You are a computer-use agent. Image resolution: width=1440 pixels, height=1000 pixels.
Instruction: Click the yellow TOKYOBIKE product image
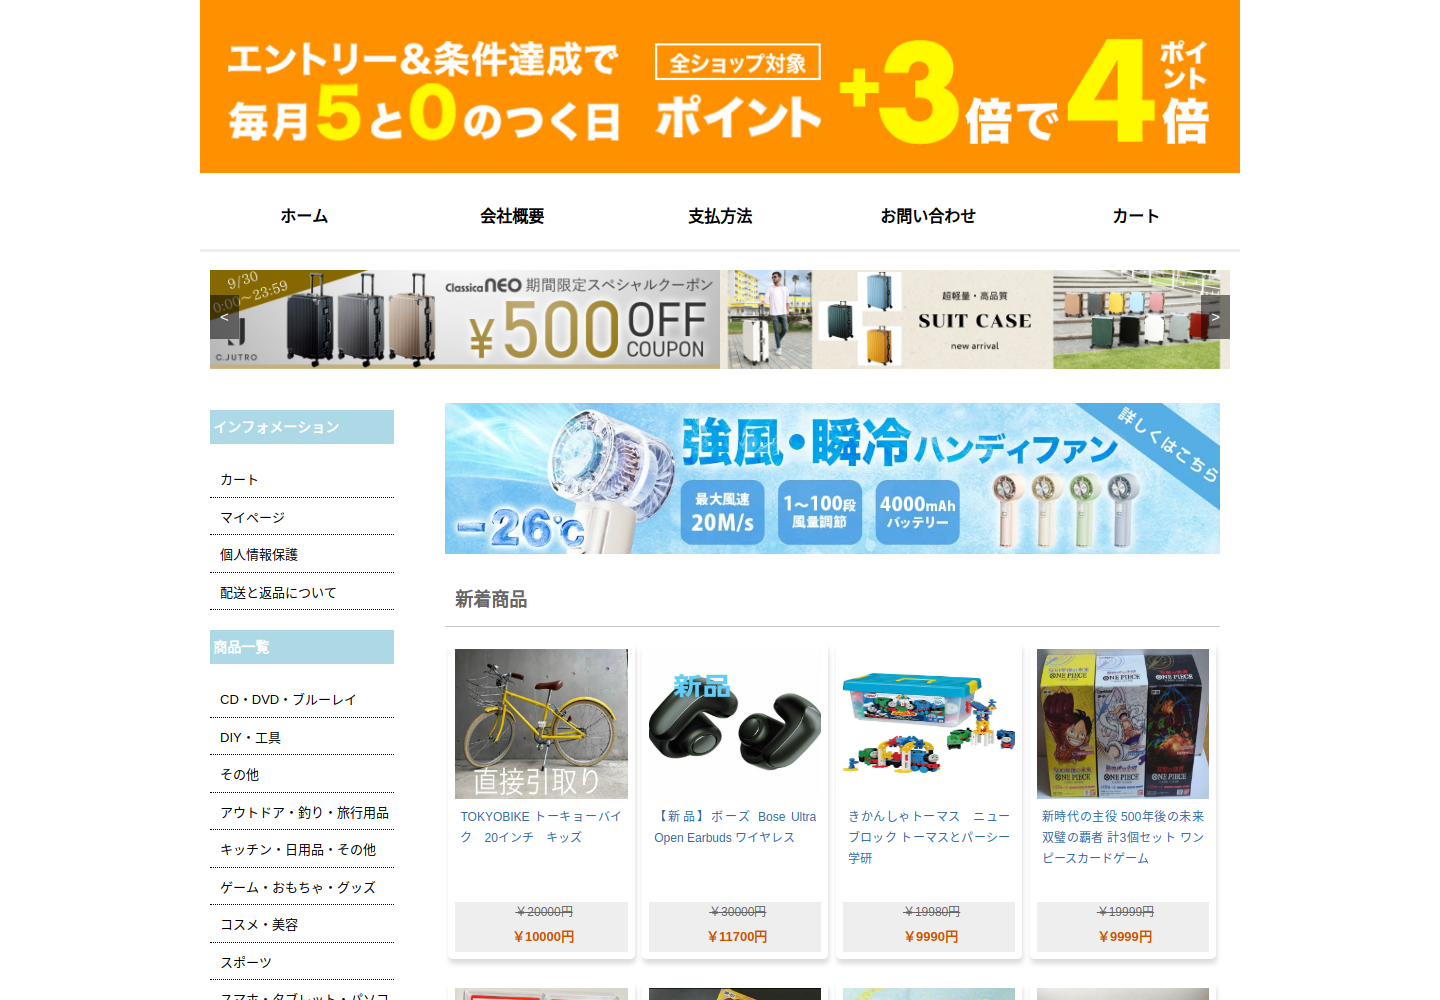point(541,724)
